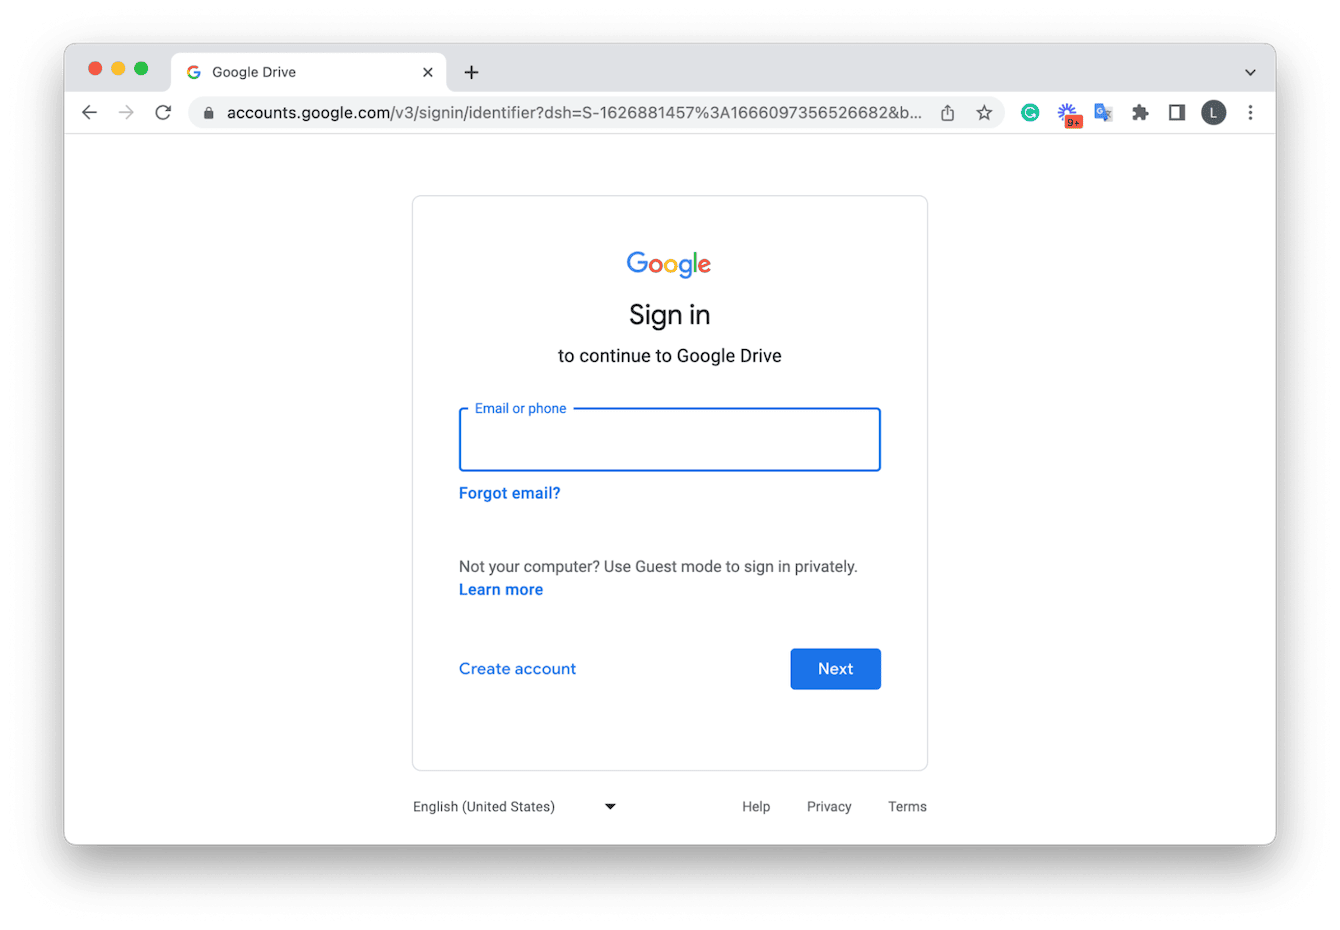Viewport: 1340px width, 930px height.
Task: Click the page reload icon
Action: pos(163,112)
